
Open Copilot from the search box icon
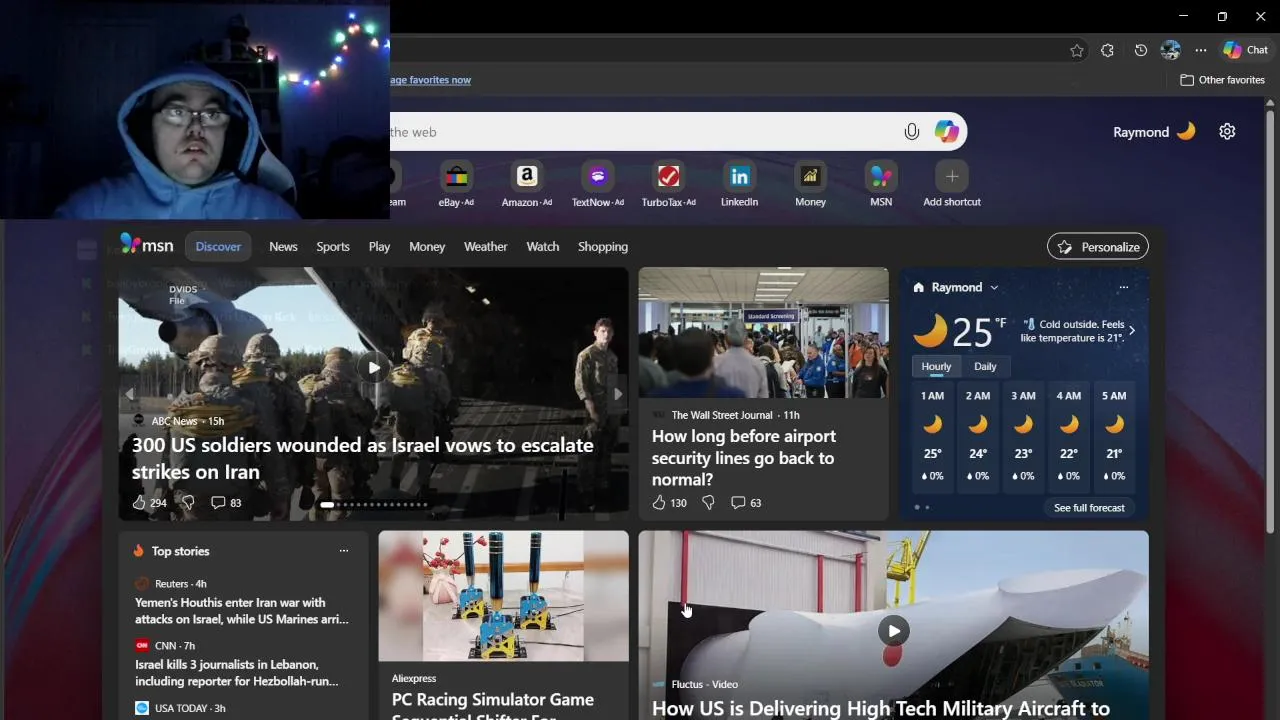pyautogui.click(x=946, y=132)
